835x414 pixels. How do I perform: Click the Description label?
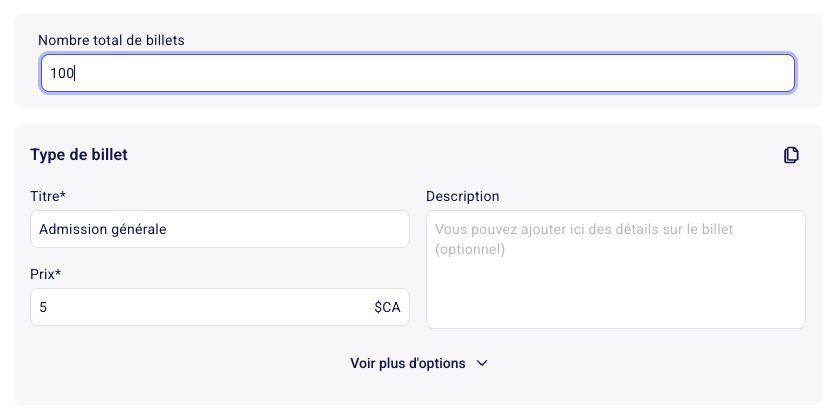463,197
